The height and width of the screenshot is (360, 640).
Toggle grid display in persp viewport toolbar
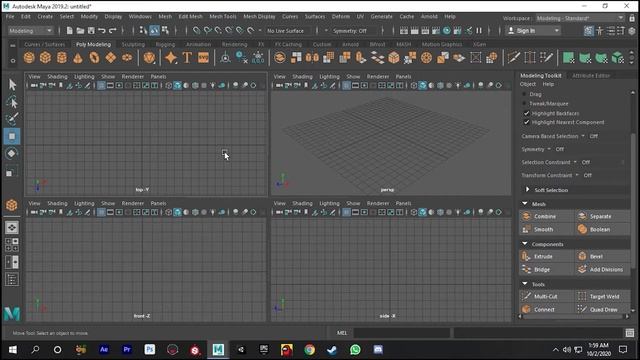tap(346, 85)
